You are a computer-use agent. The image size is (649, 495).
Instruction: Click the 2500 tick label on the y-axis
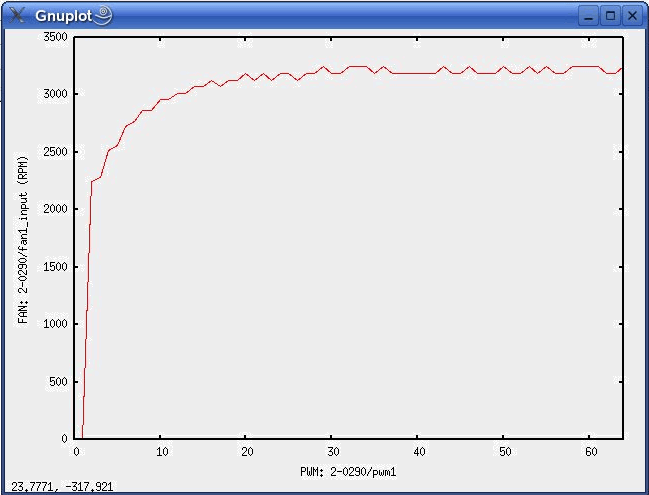(55, 152)
